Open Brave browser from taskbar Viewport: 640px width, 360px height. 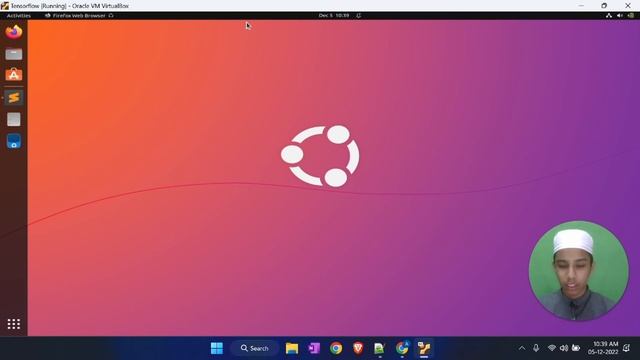(358, 348)
